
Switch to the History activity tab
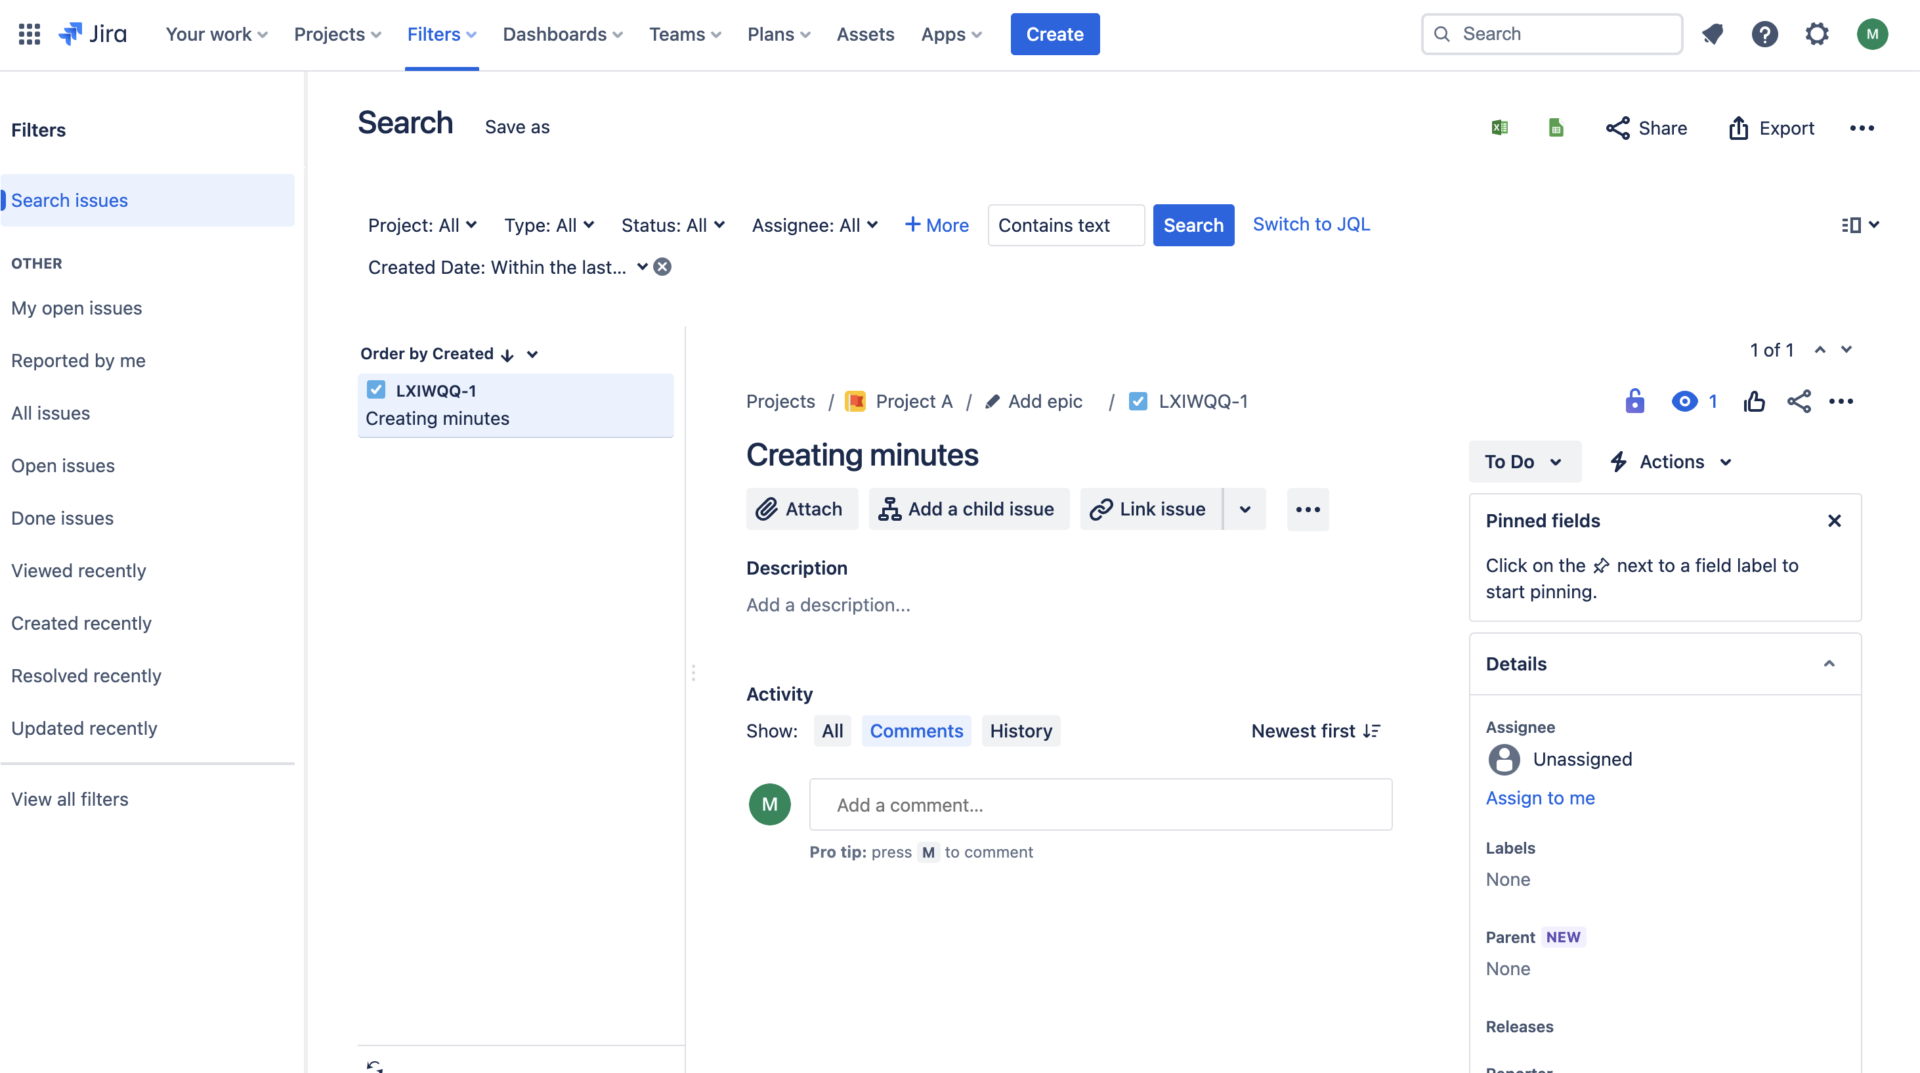(x=1020, y=731)
